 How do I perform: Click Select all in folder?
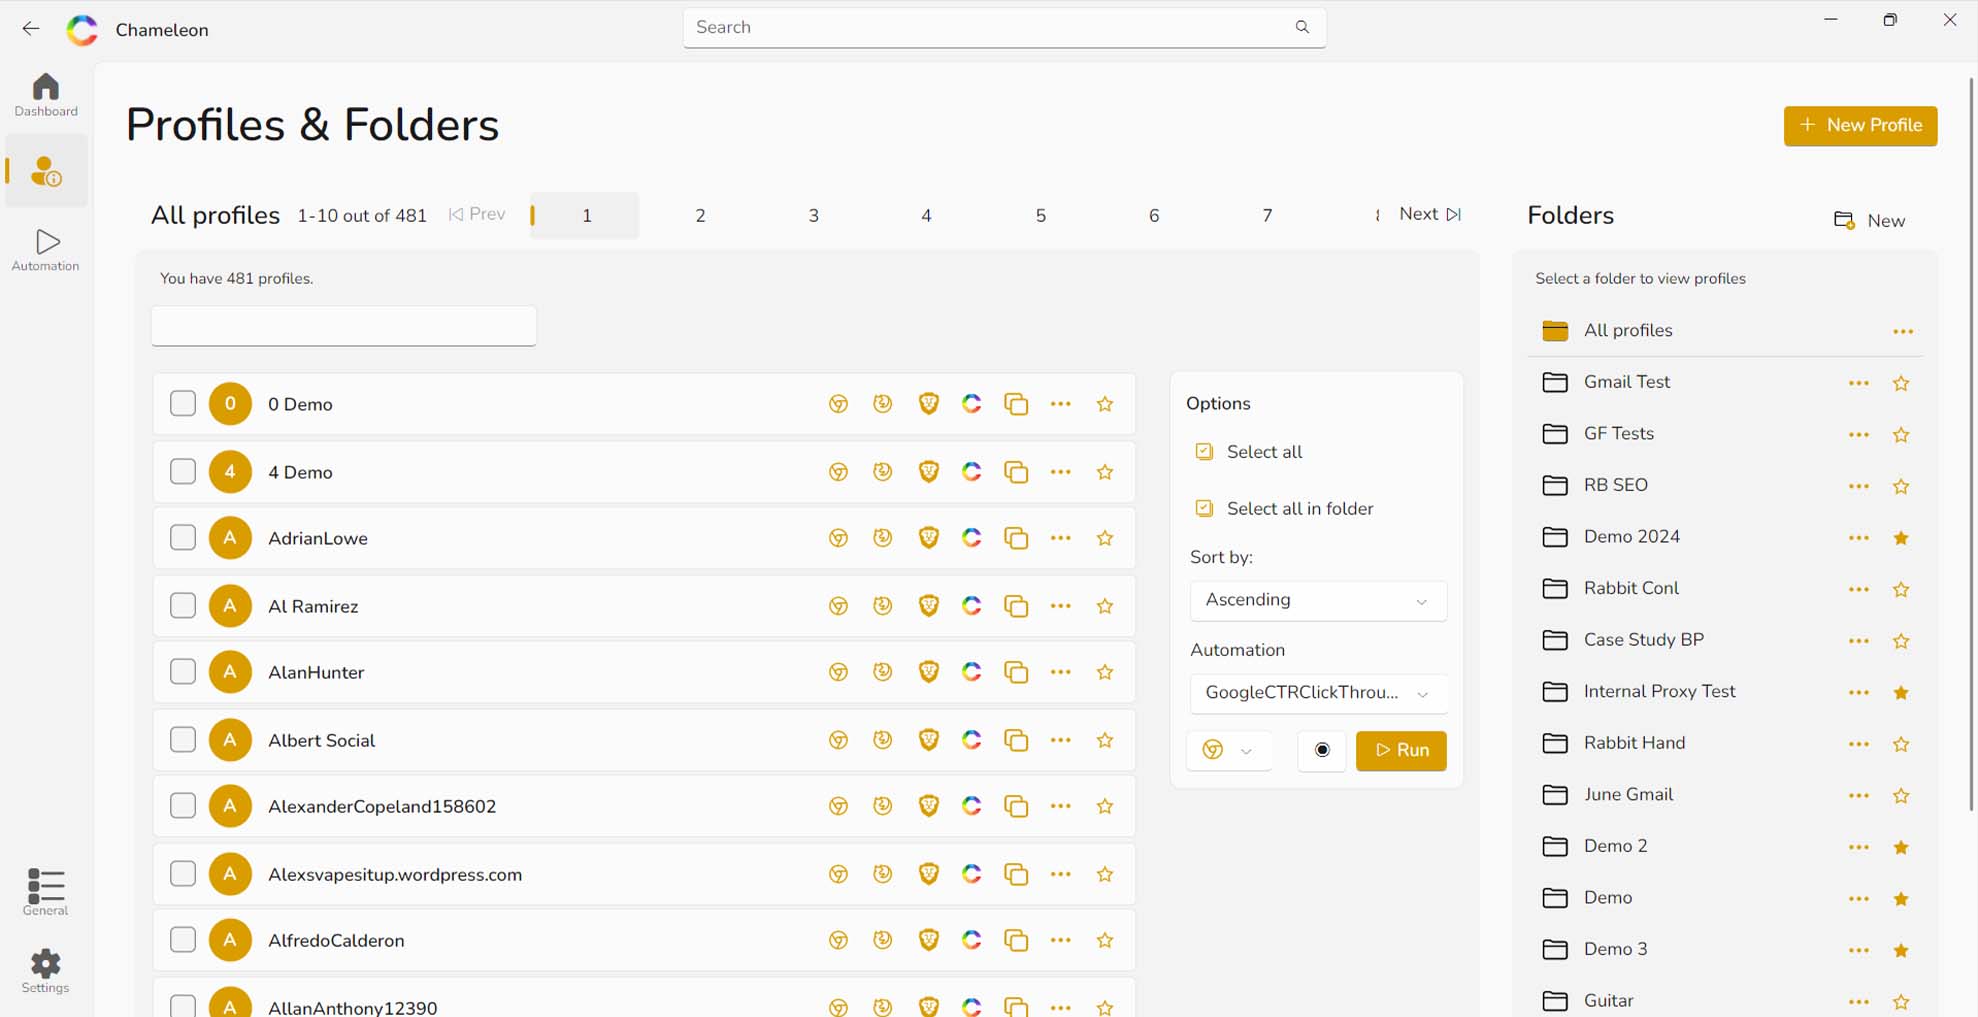point(1285,509)
